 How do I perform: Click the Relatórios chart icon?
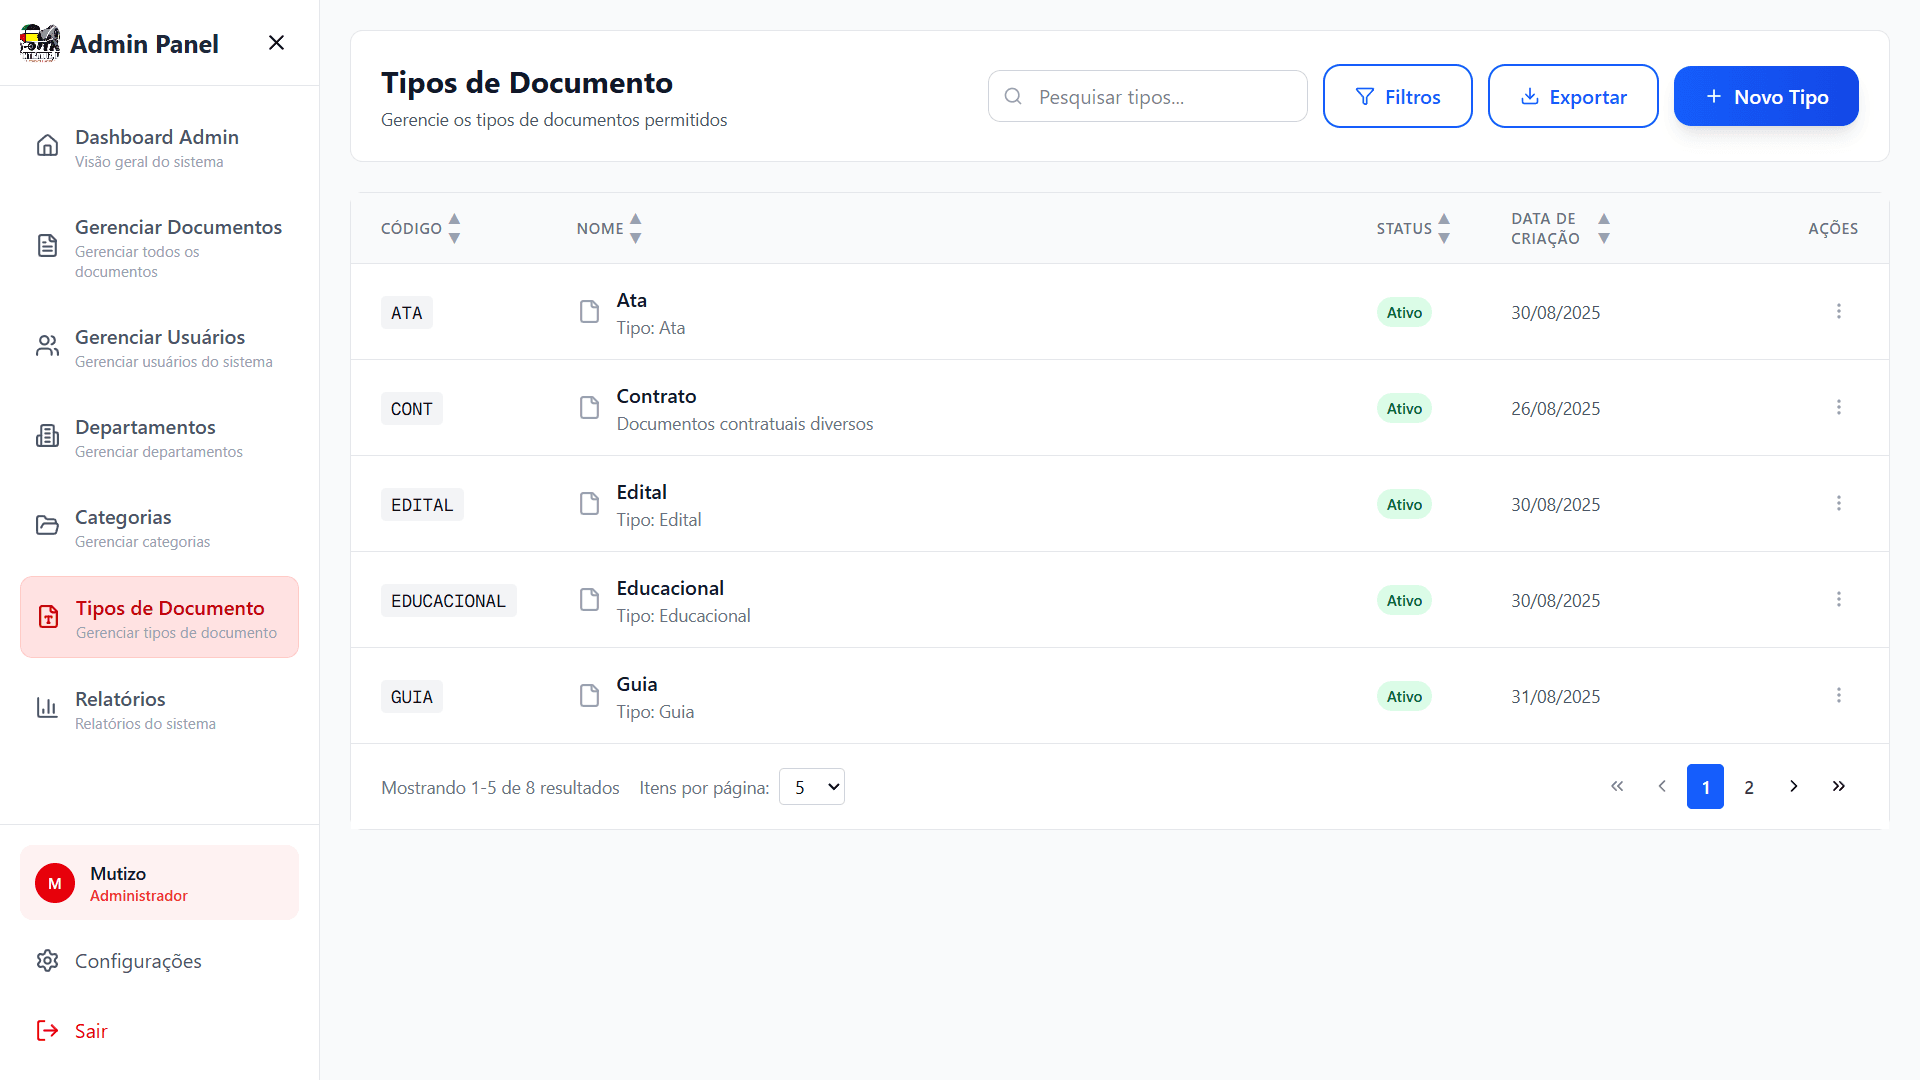(x=47, y=707)
